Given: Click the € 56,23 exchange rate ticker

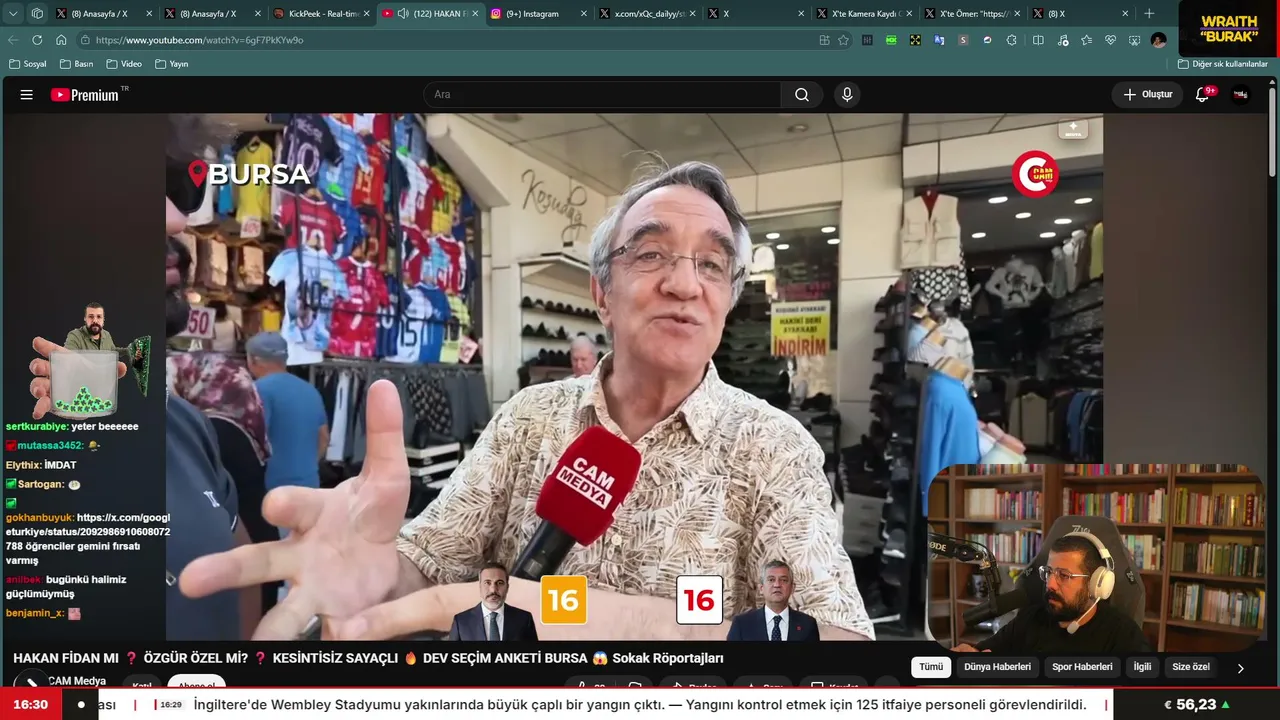Looking at the screenshot, I should (x=1196, y=705).
